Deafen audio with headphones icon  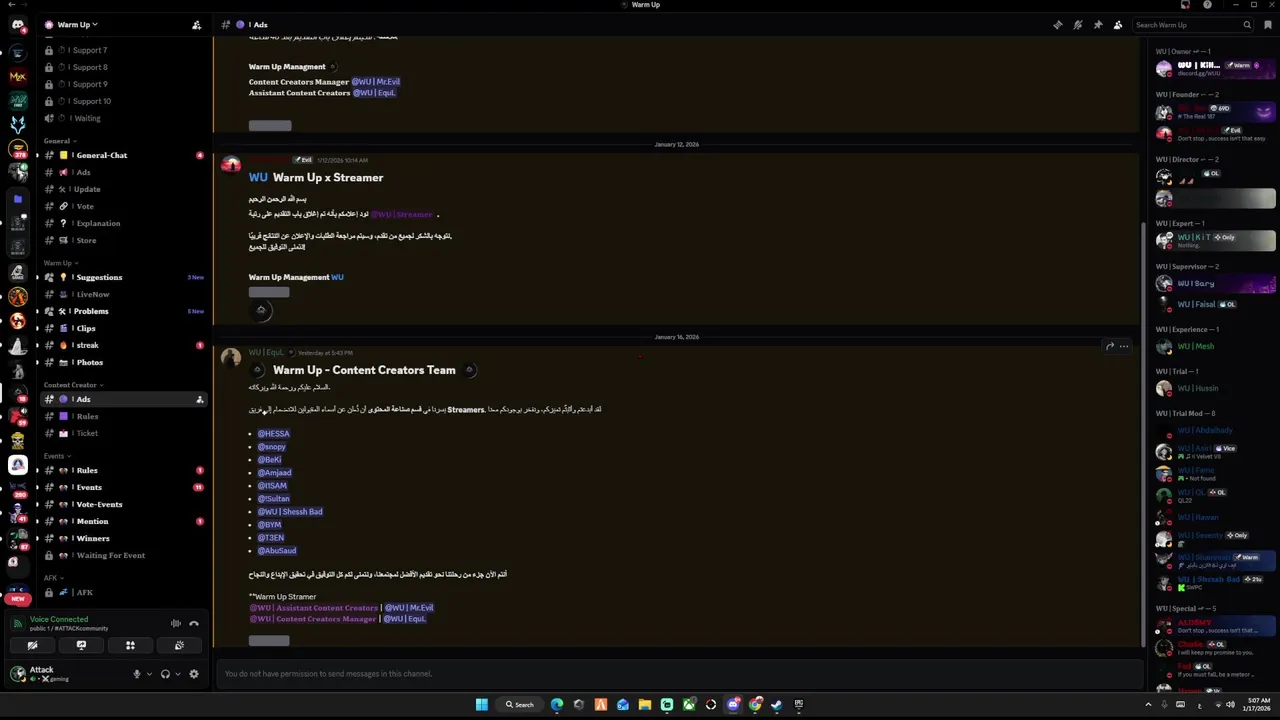pos(165,674)
